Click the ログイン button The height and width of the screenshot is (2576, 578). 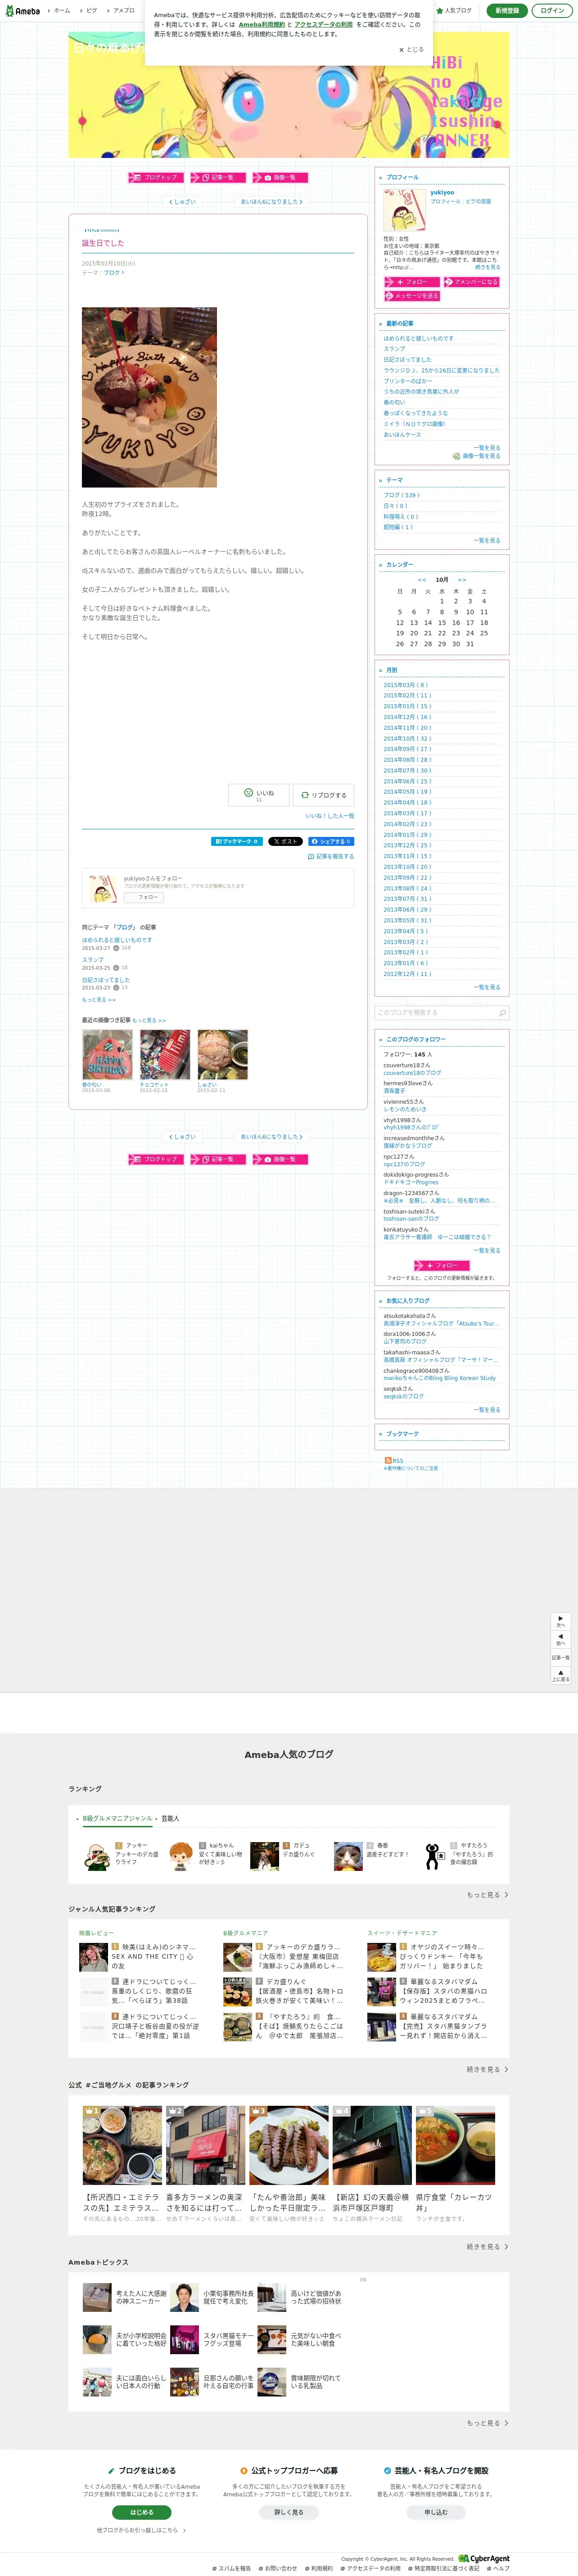551,10
